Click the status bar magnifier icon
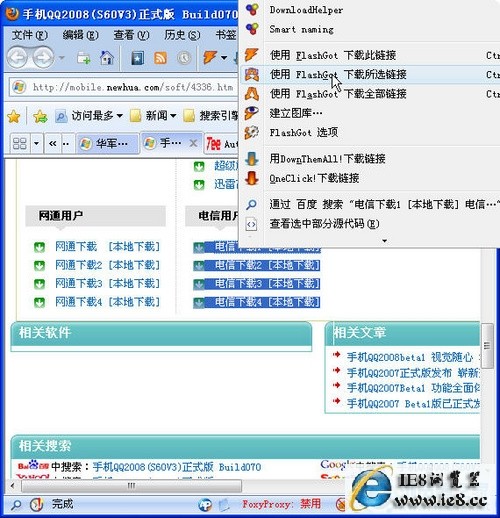500x518 pixels. [x=16, y=505]
